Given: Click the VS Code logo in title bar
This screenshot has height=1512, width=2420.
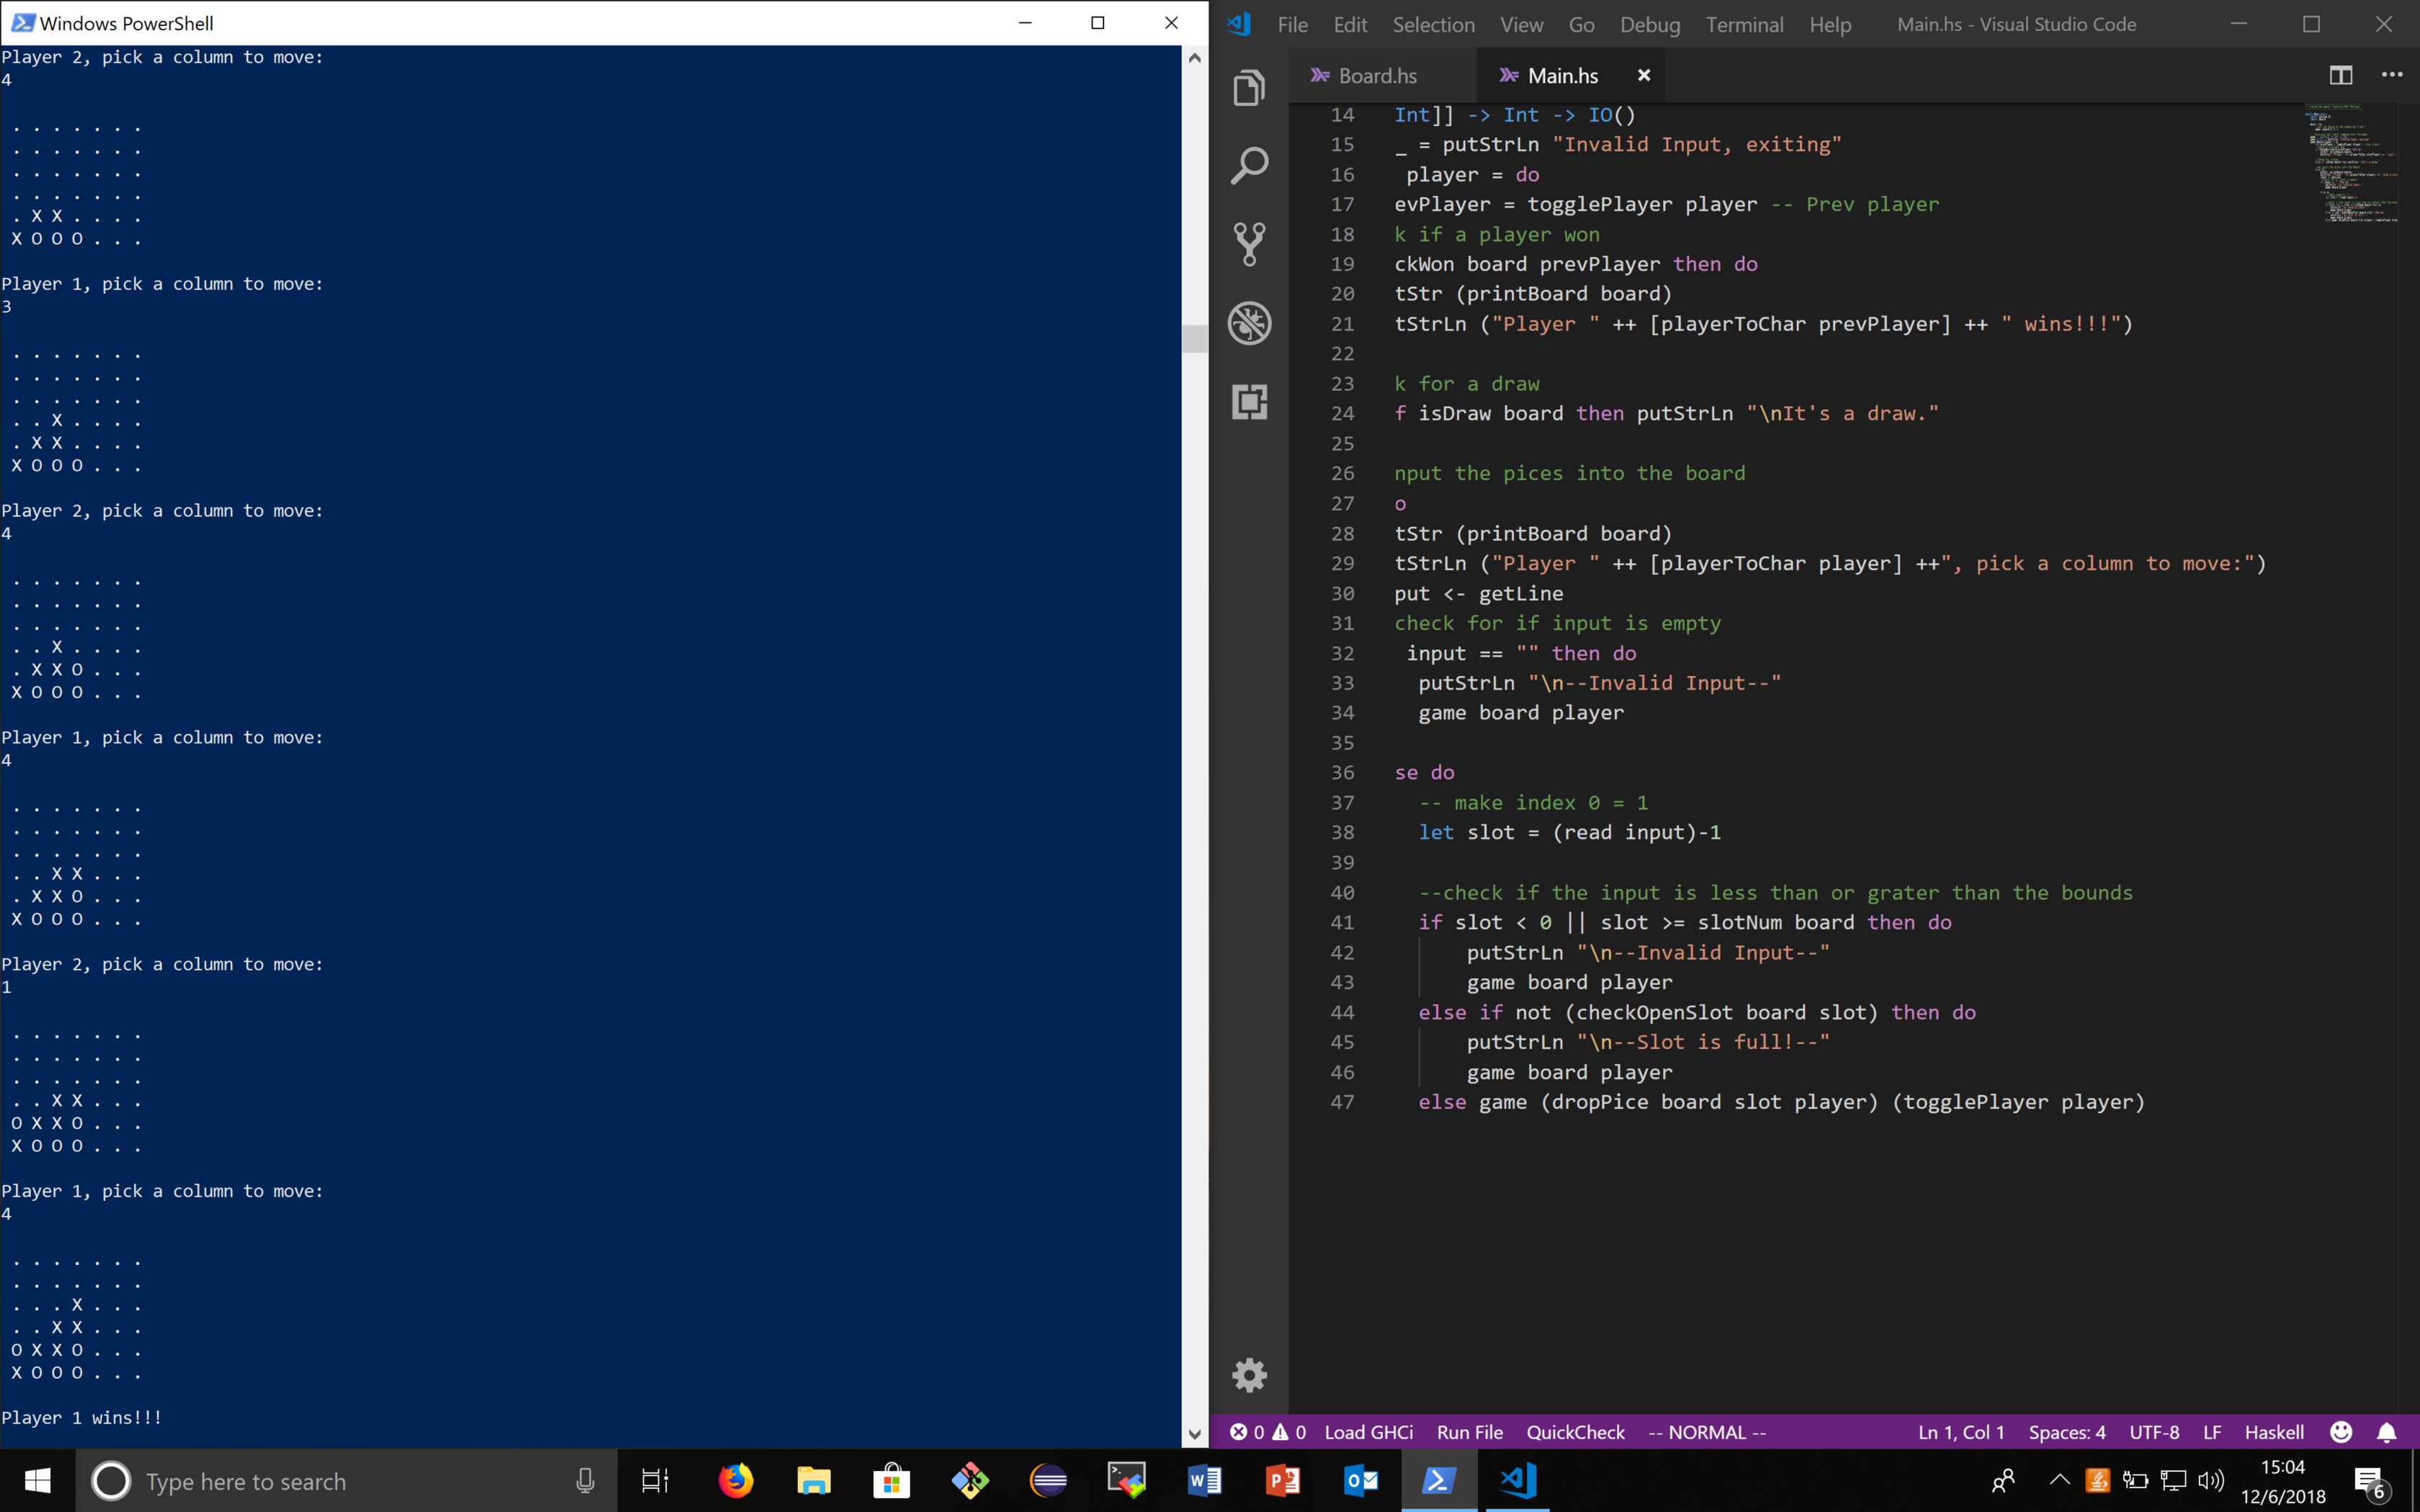Looking at the screenshot, I should [x=1239, y=24].
